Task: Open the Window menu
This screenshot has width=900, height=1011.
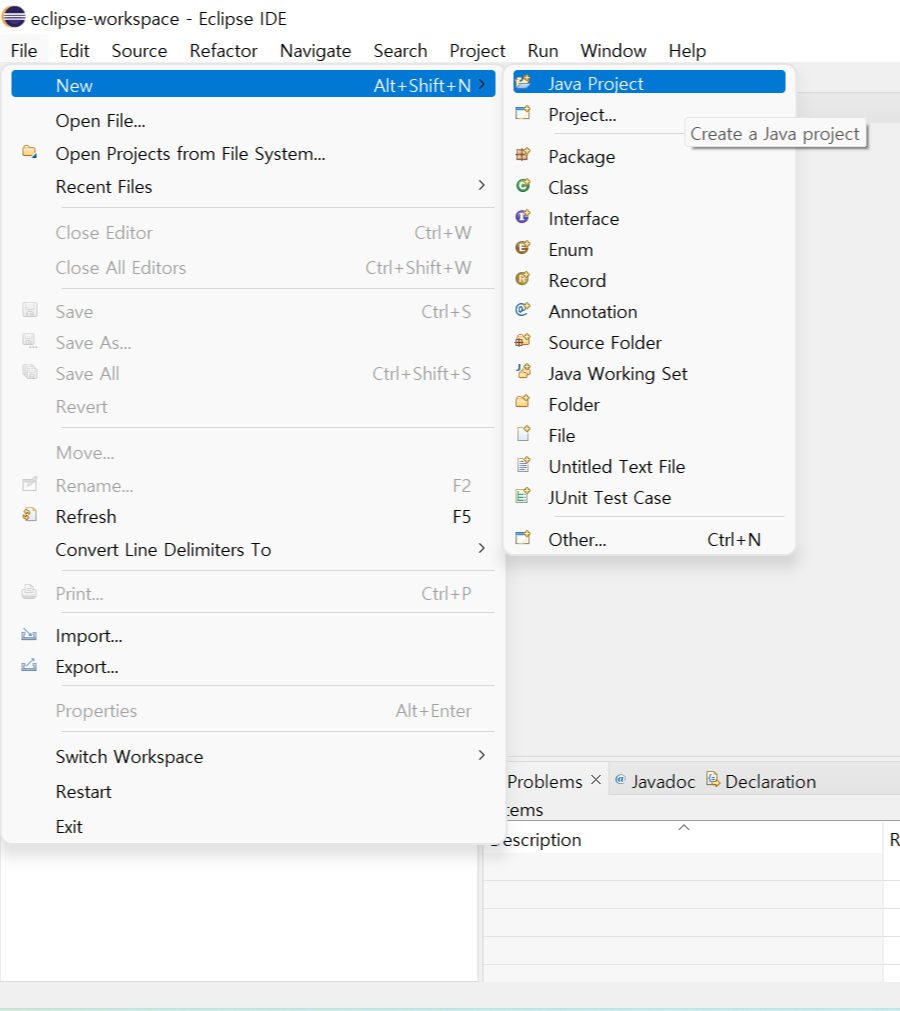Action: [613, 51]
